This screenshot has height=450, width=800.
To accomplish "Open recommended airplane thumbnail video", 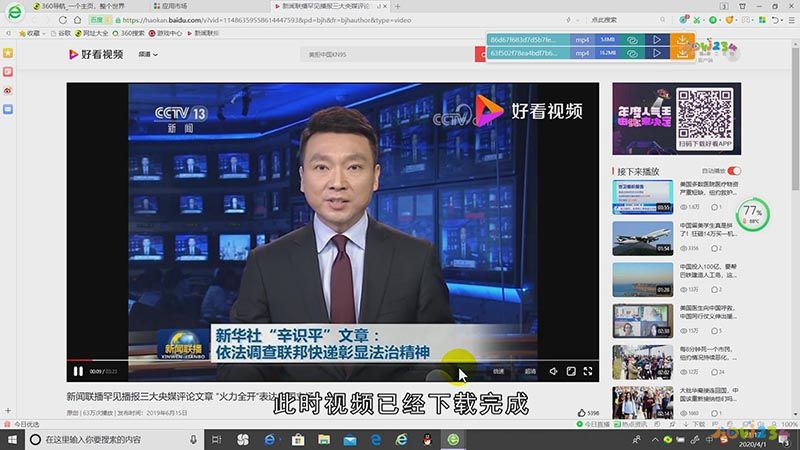I will point(643,238).
